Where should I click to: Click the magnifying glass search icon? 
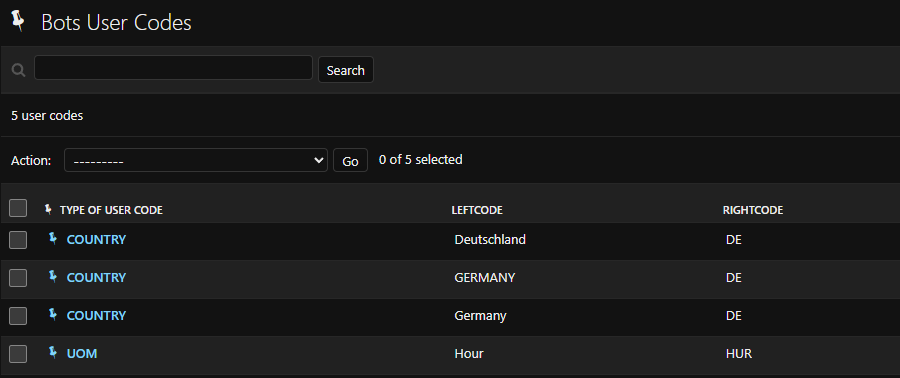point(18,70)
